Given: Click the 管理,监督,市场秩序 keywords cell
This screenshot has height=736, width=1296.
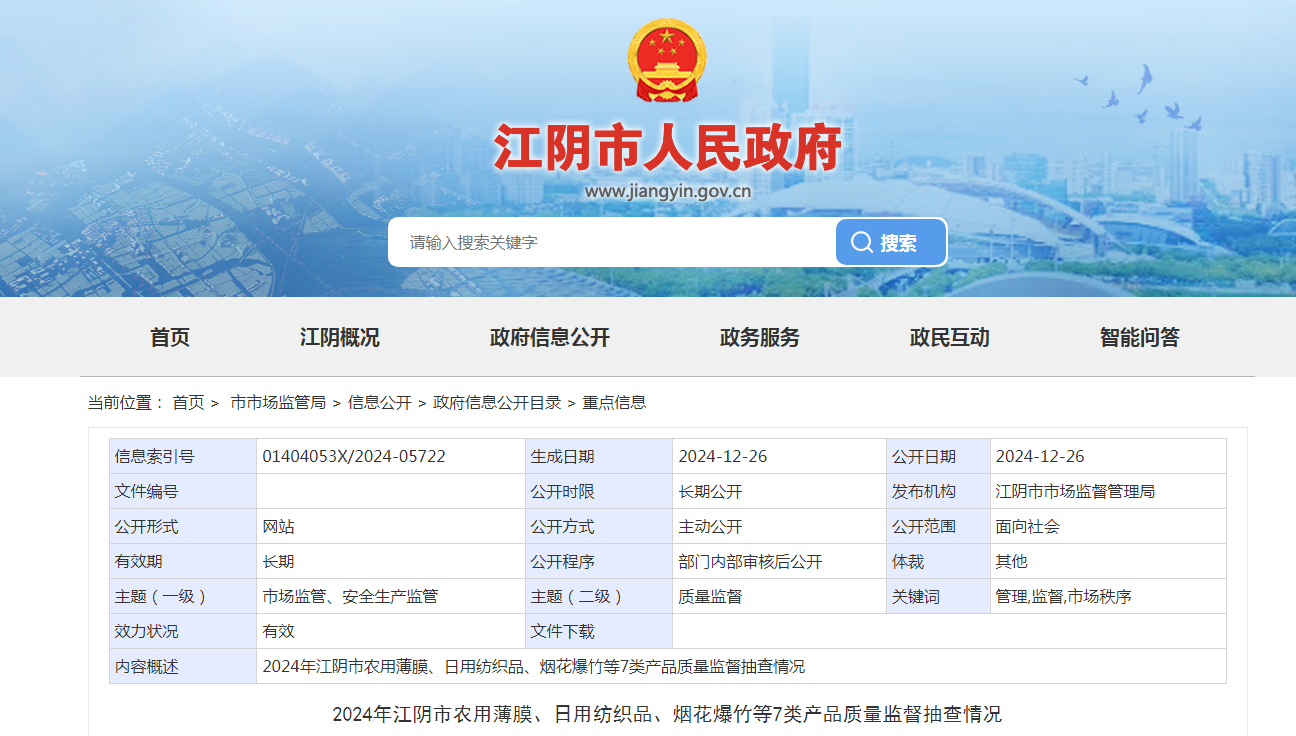Looking at the screenshot, I should [x=1108, y=596].
